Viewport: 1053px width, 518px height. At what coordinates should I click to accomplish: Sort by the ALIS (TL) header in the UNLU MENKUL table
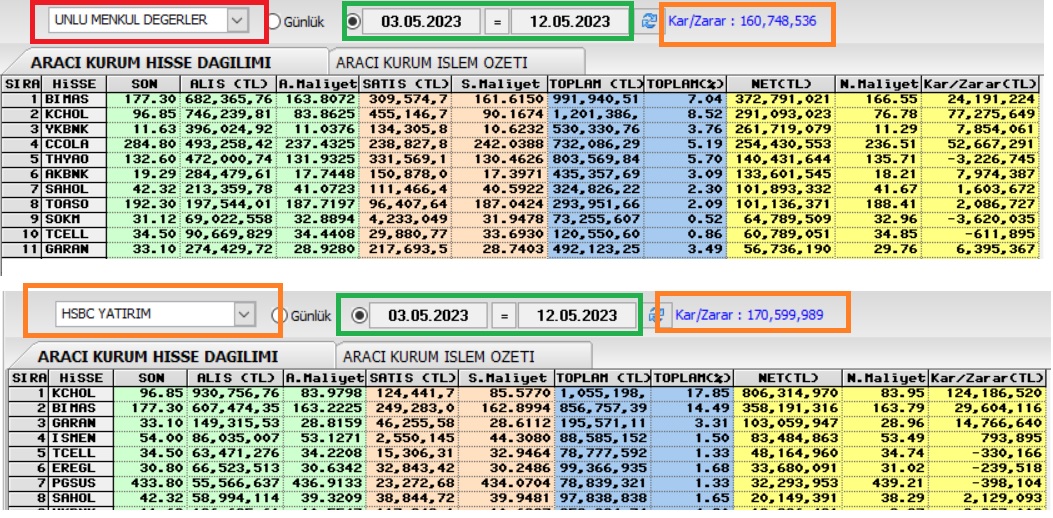[228, 84]
